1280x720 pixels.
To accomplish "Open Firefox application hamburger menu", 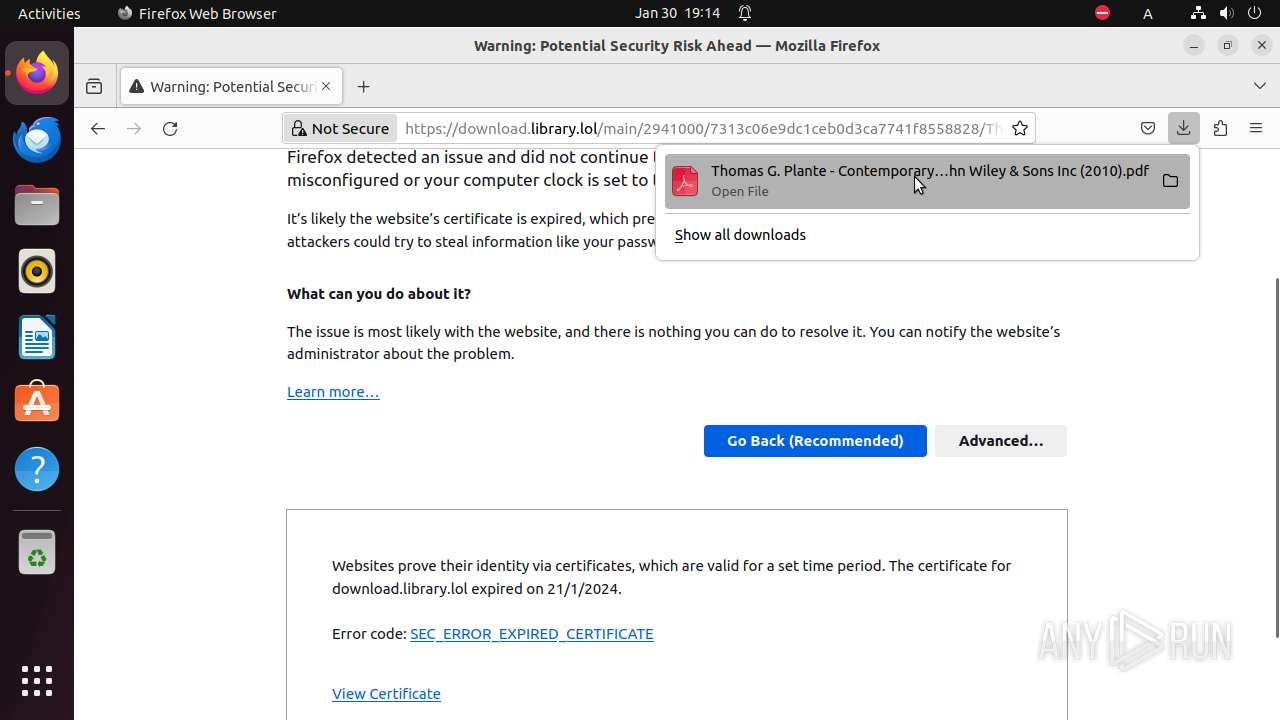I will point(1256,128).
